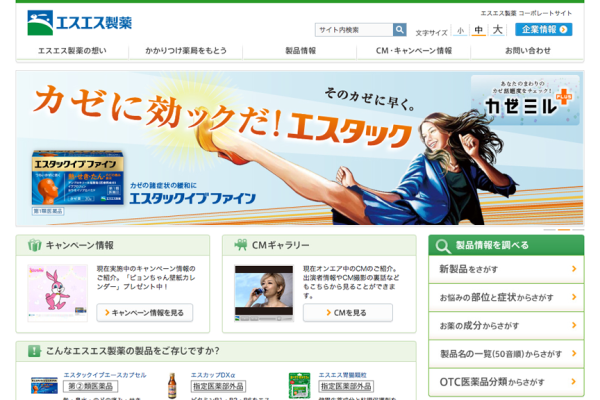This screenshot has height=400, width=600.
Task: Click the キャンペーン情報を見る button
Action: pos(145,313)
